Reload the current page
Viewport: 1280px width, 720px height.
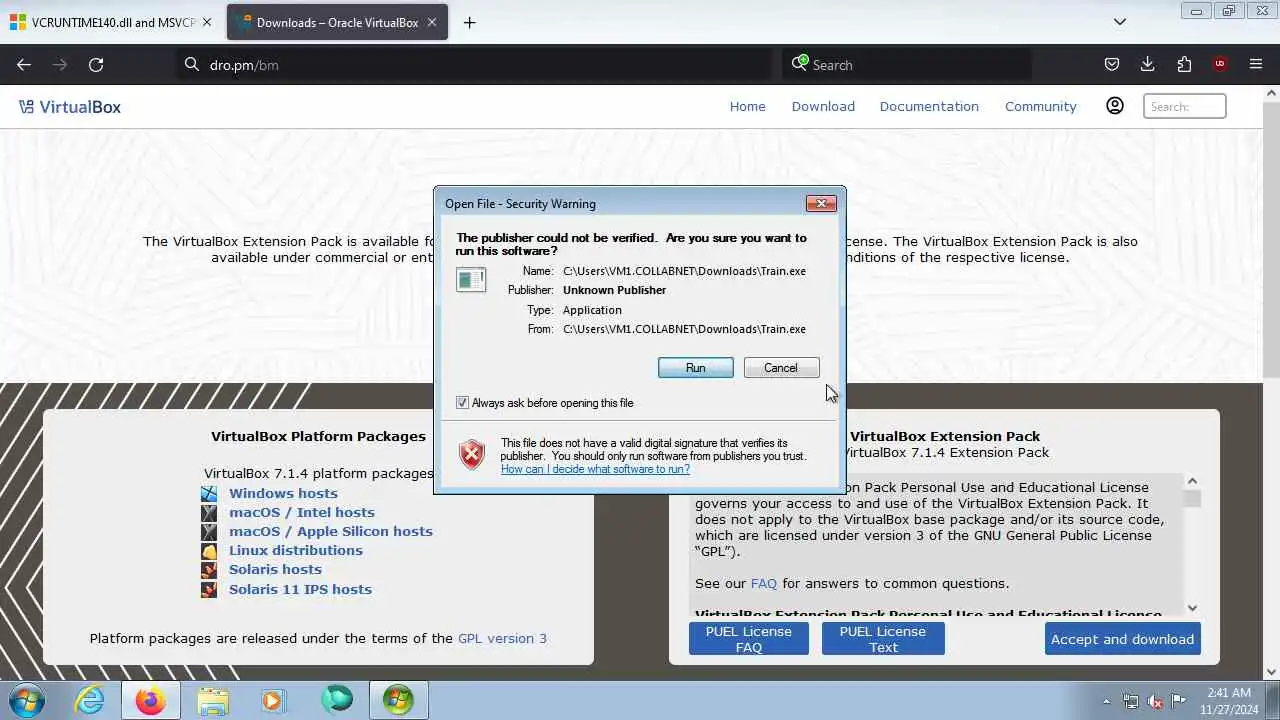96,64
